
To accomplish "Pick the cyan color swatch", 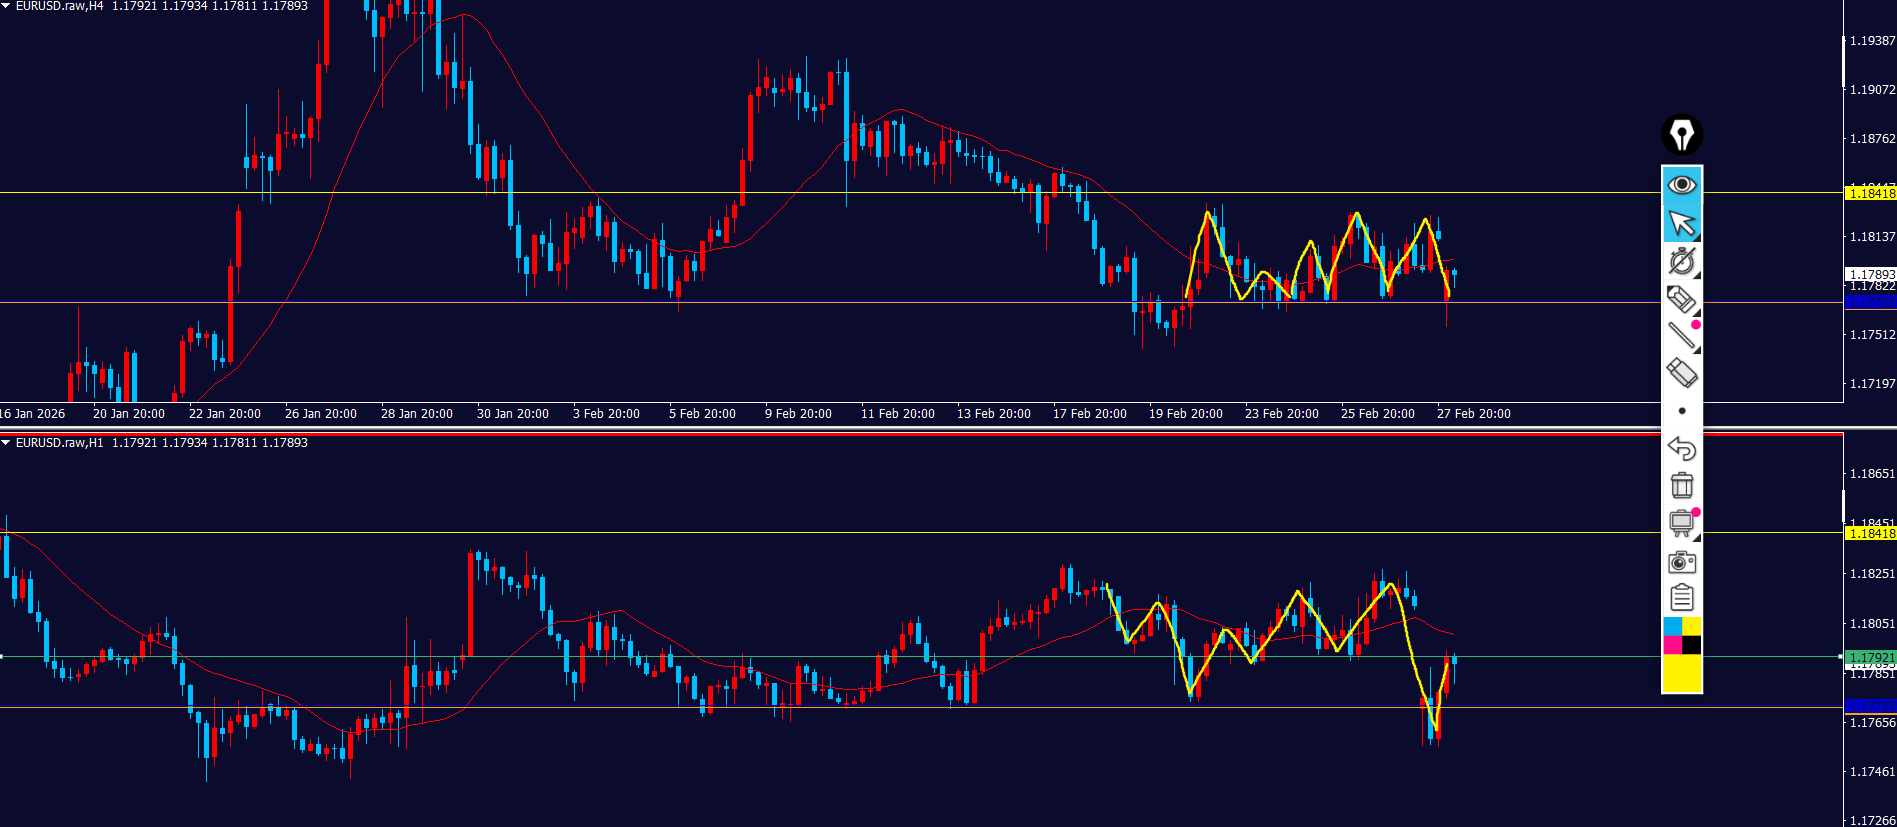I will [1672, 626].
